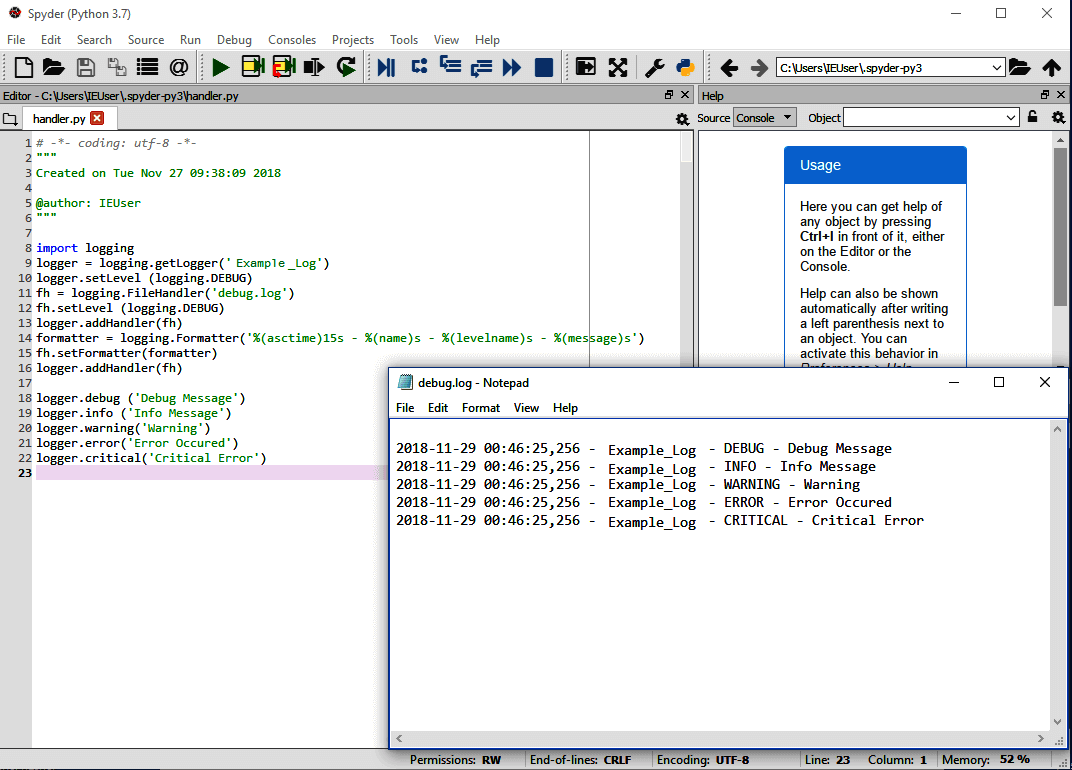This screenshot has width=1072, height=770.
Task: Run cell and advance icon
Action: [284, 66]
